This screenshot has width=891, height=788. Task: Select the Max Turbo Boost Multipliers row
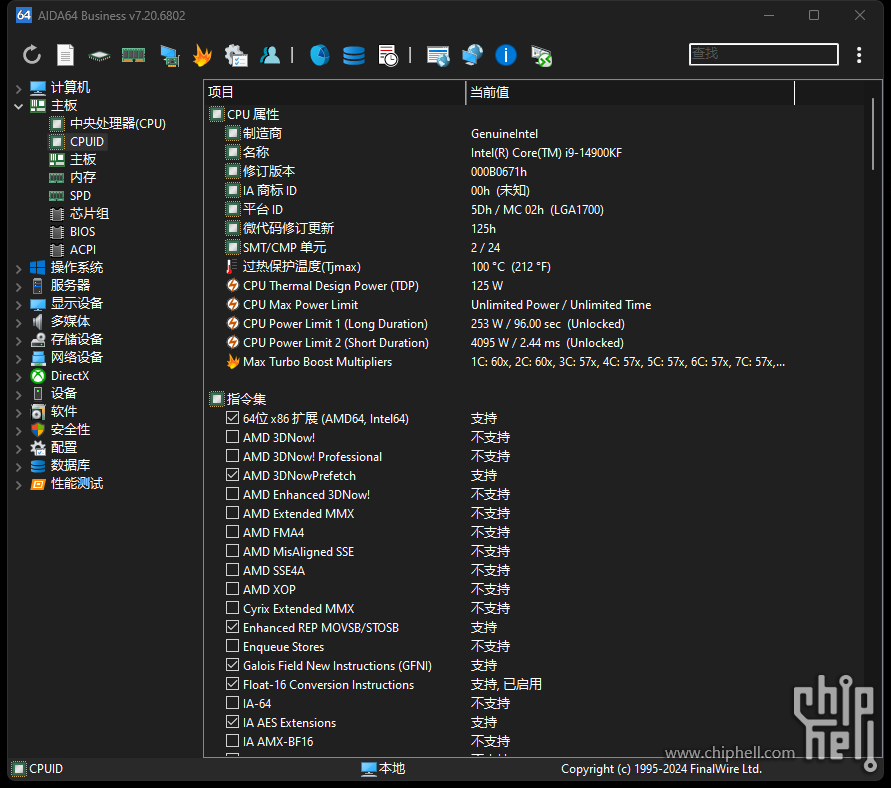pyautogui.click(x=506, y=362)
